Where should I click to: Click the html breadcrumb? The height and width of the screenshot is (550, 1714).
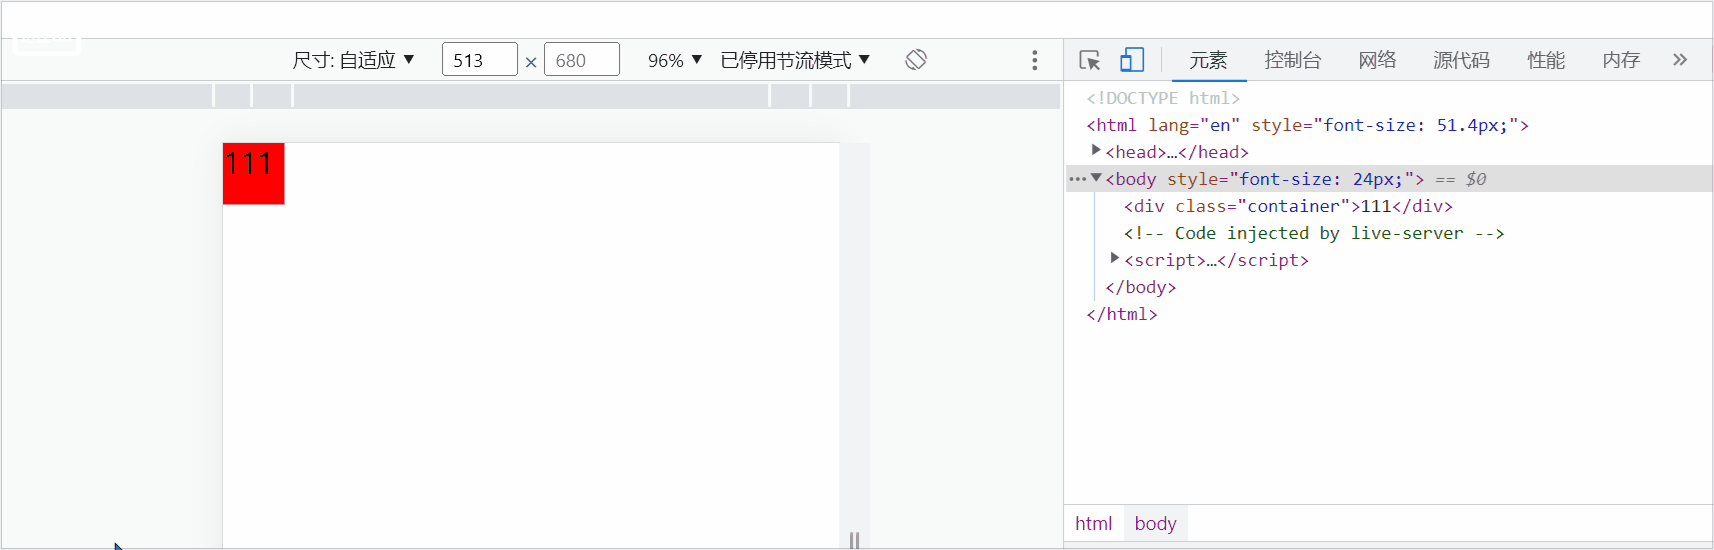[1093, 523]
